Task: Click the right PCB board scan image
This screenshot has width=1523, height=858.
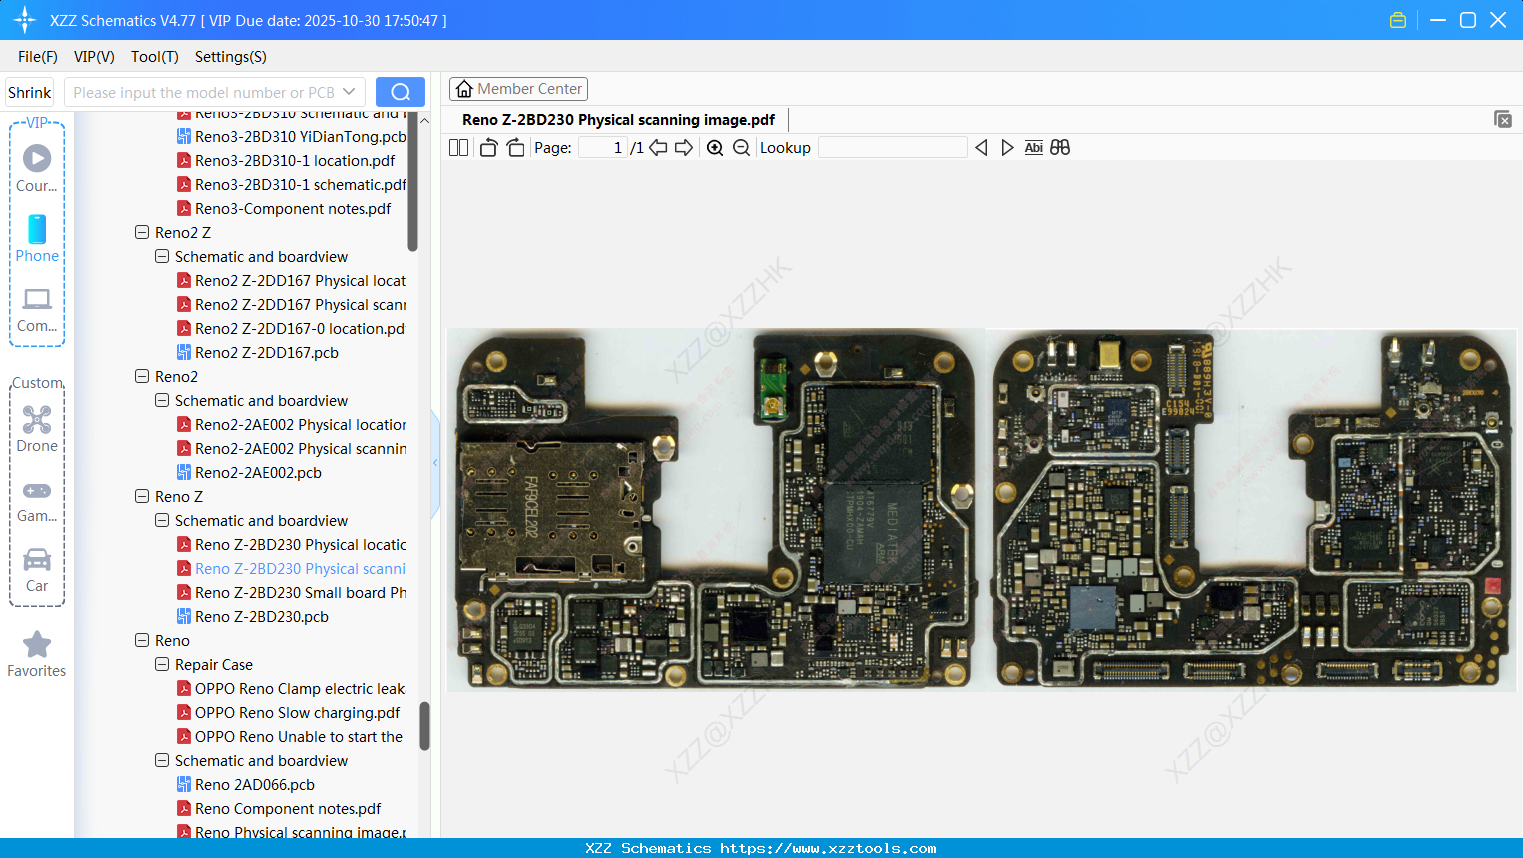Action: point(1252,510)
